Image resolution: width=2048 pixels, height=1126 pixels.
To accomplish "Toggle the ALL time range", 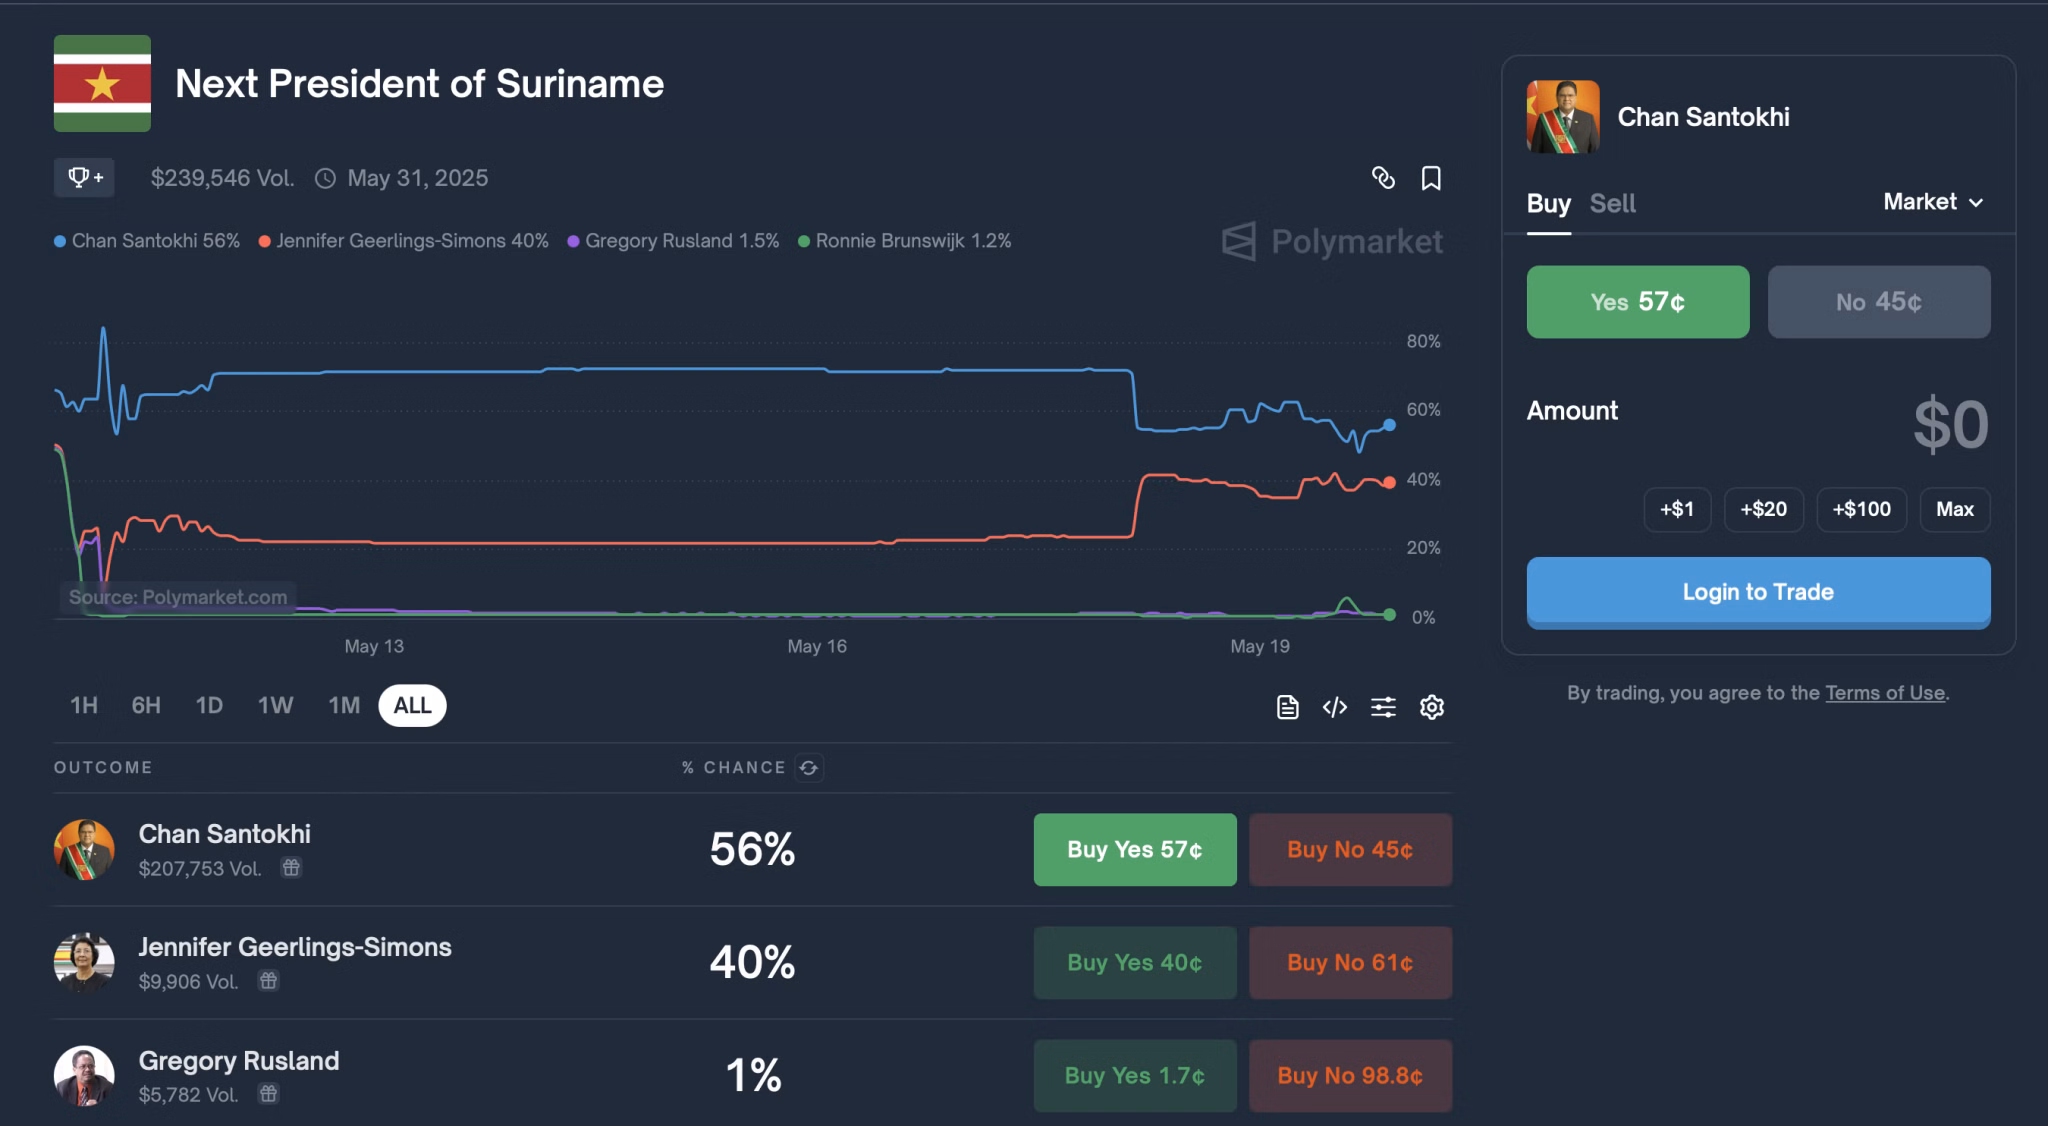I will [412, 705].
